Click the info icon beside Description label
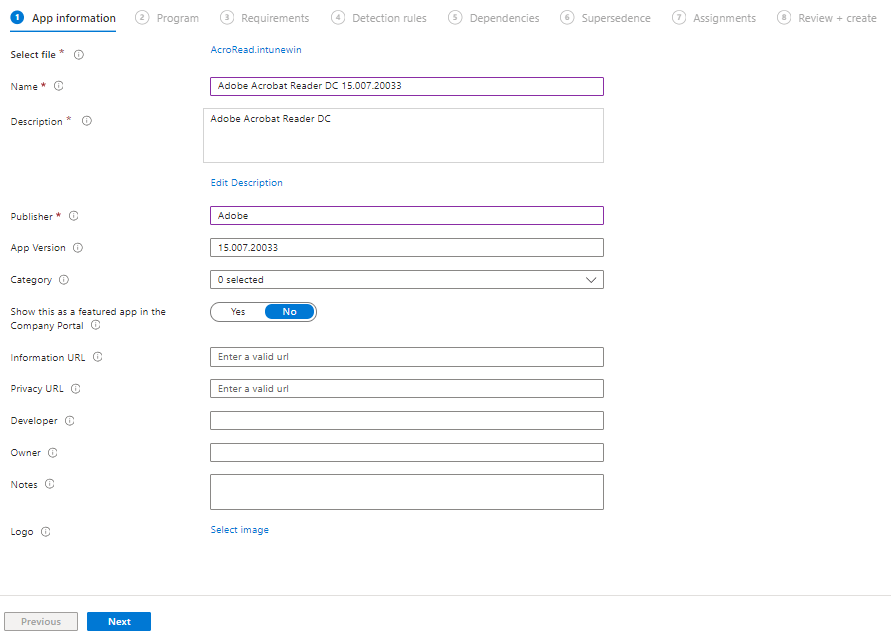891x640 pixels. [x=87, y=121]
